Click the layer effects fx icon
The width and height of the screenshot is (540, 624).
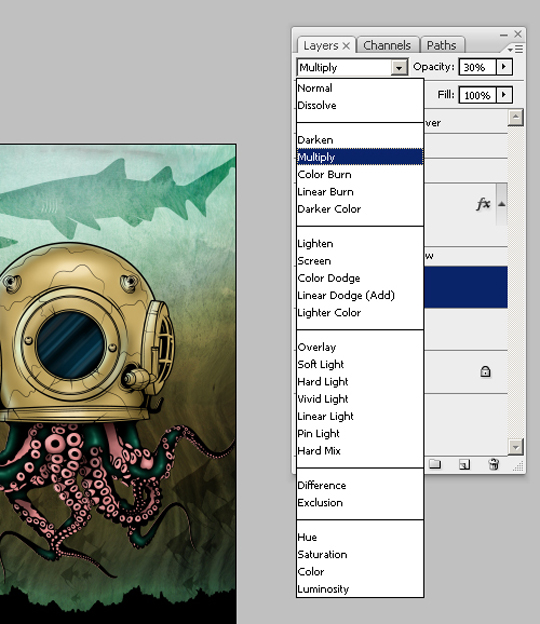(x=483, y=204)
